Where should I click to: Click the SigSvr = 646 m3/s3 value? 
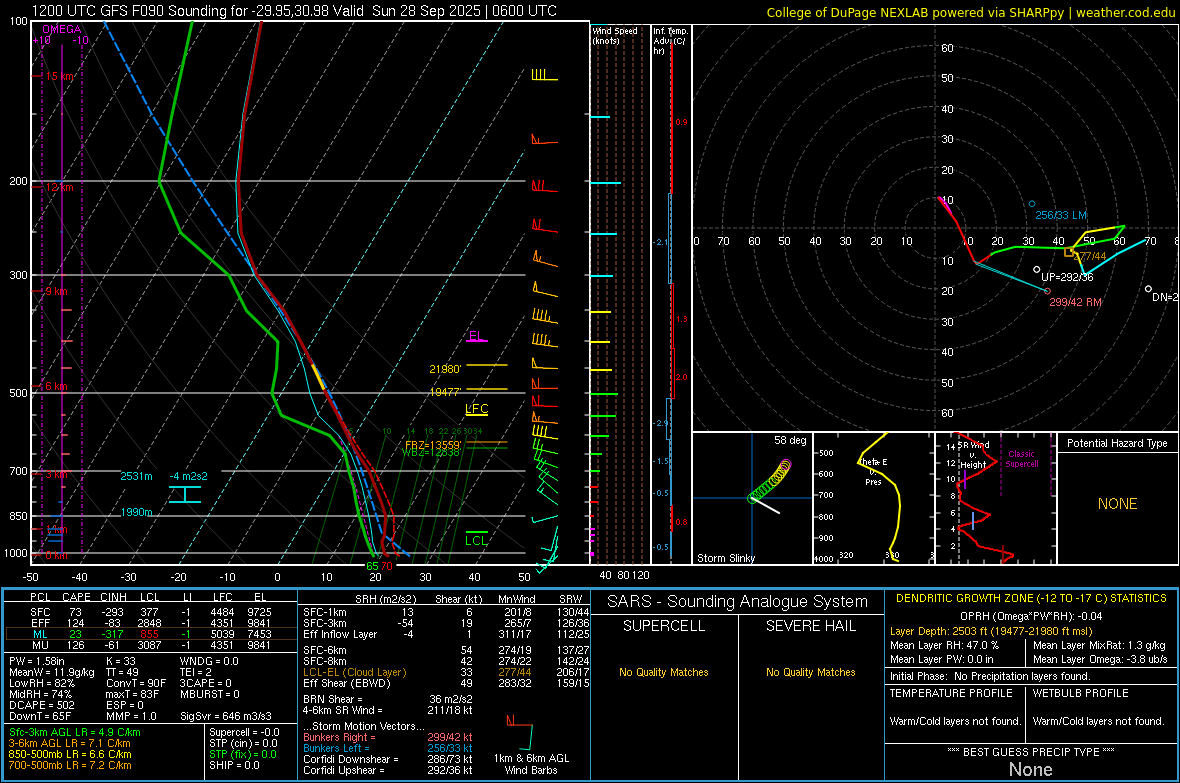(226, 716)
